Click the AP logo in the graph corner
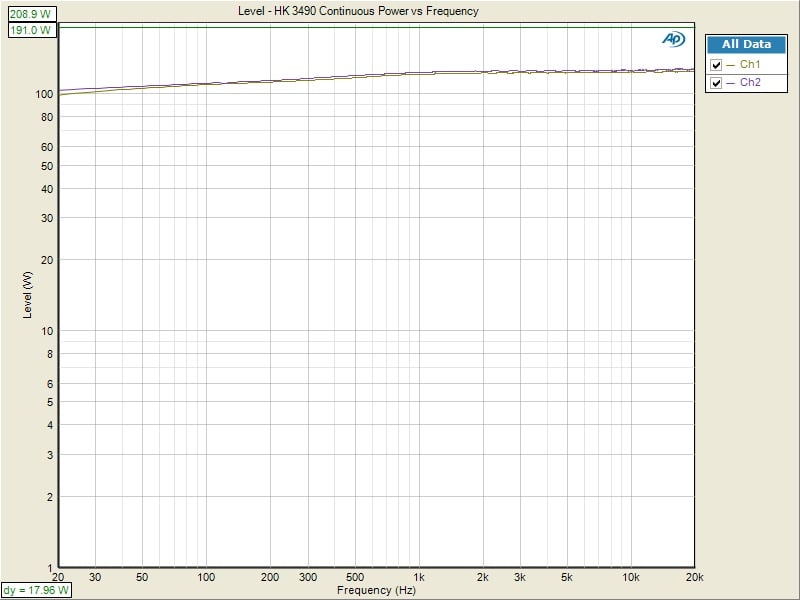800x600 pixels. point(673,39)
